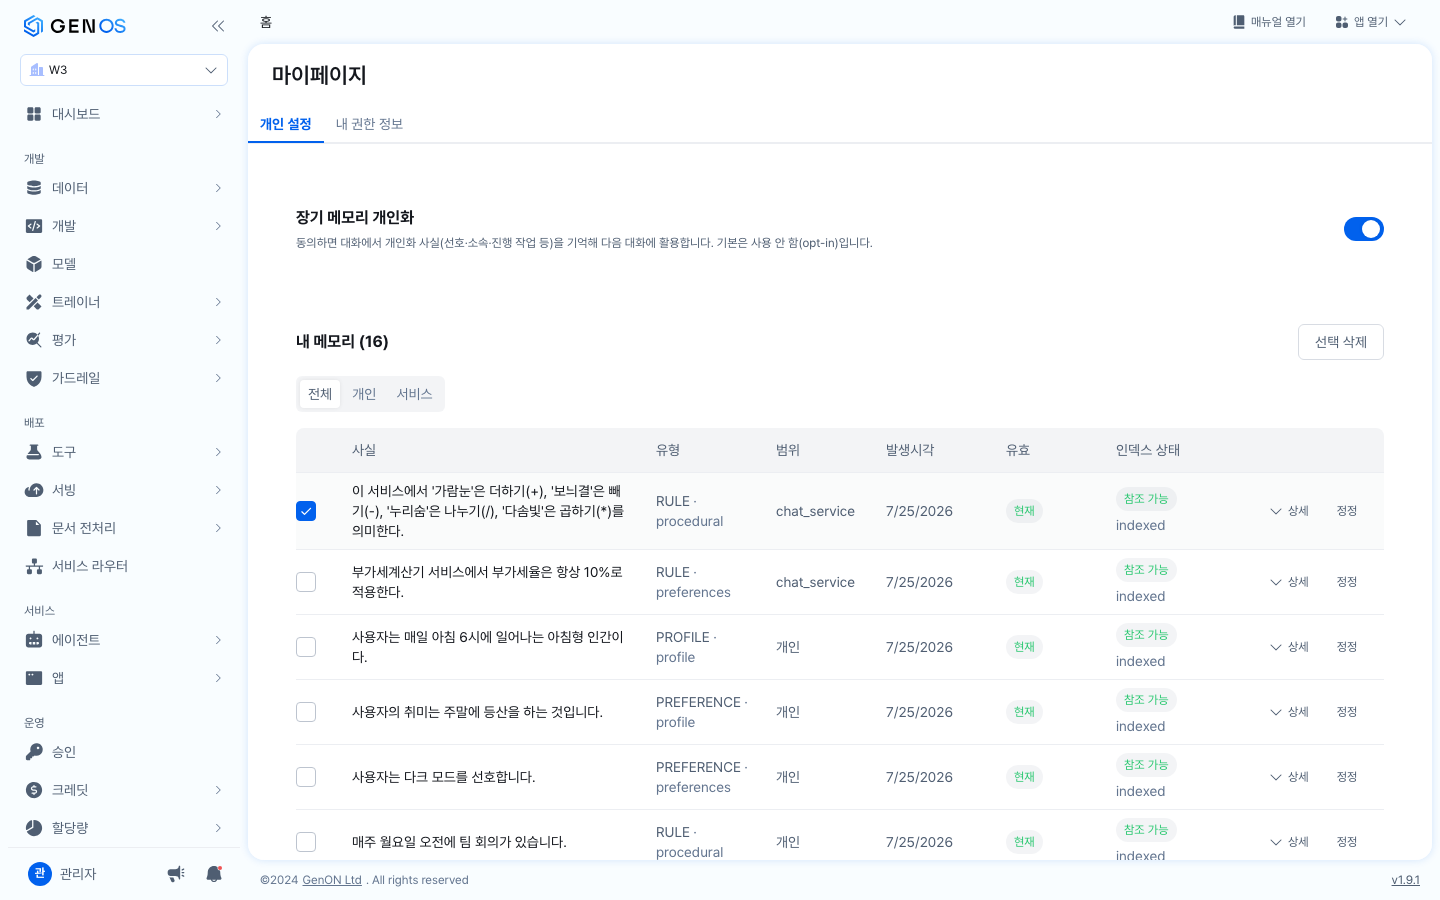Filter memories by 서비스 tab
Viewport: 1440px width, 900px height.
414,394
